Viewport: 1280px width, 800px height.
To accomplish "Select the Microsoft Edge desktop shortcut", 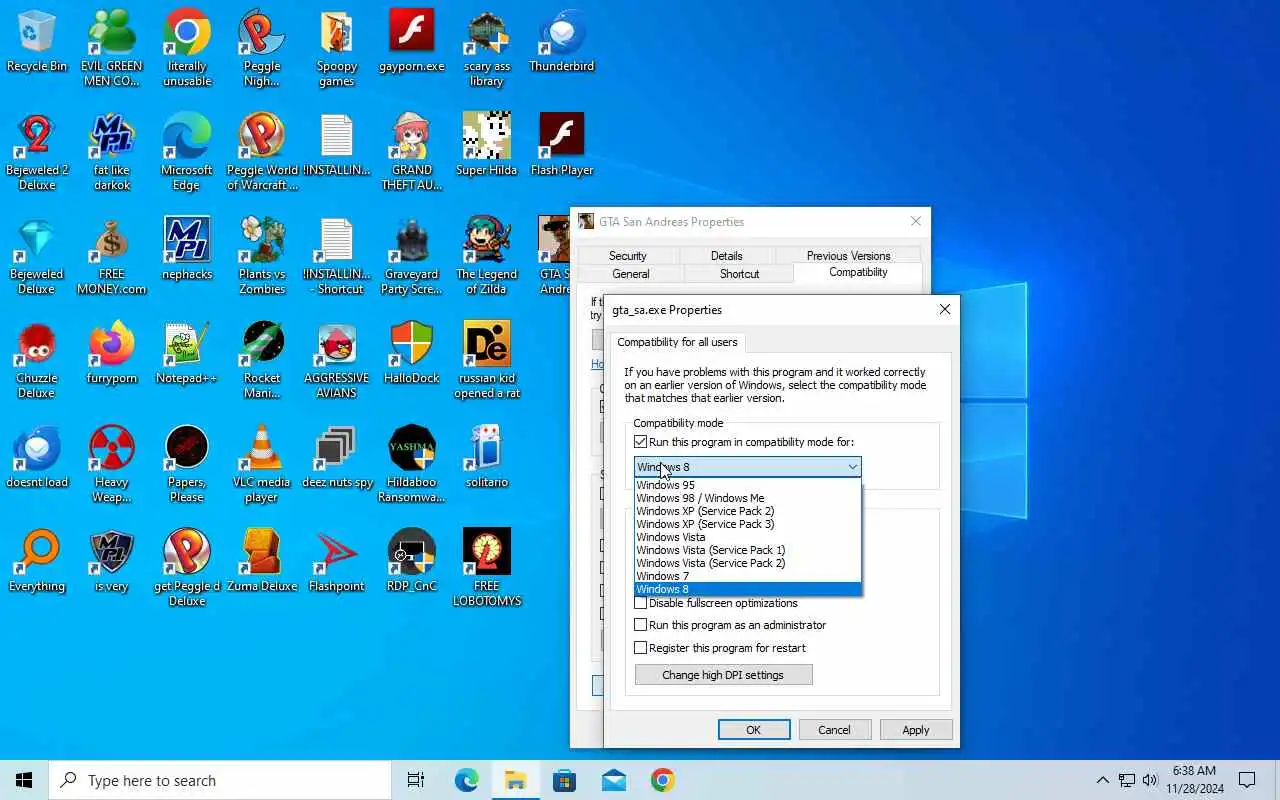I will click(x=187, y=152).
